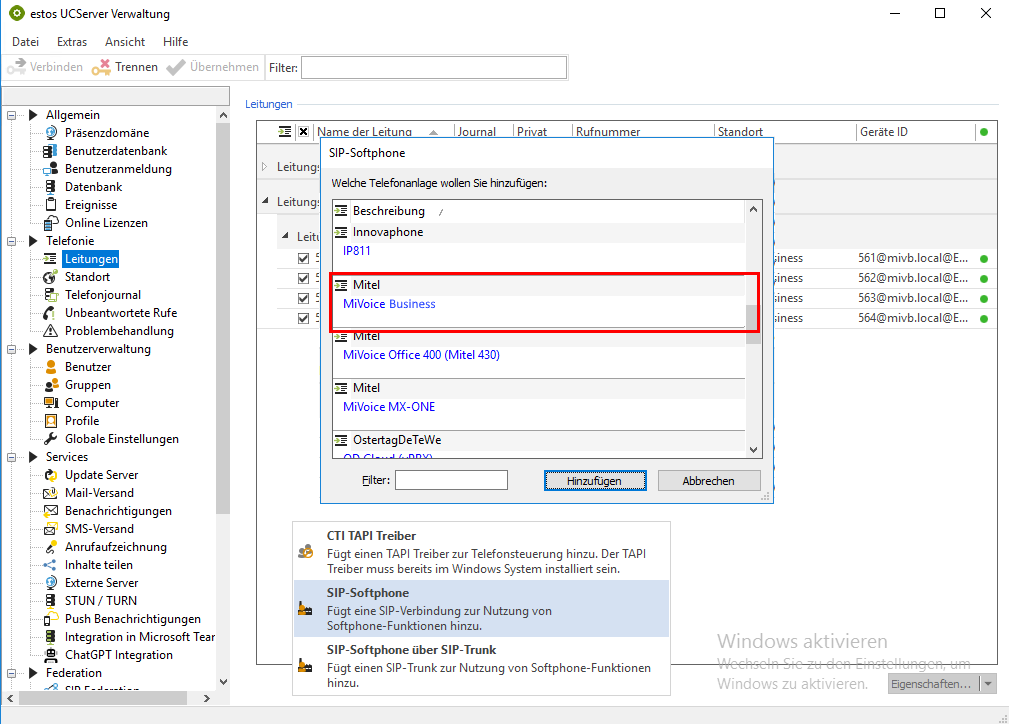Open Globale Einstellungen via wrench icon
This screenshot has height=724, width=1009.
coord(48,438)
